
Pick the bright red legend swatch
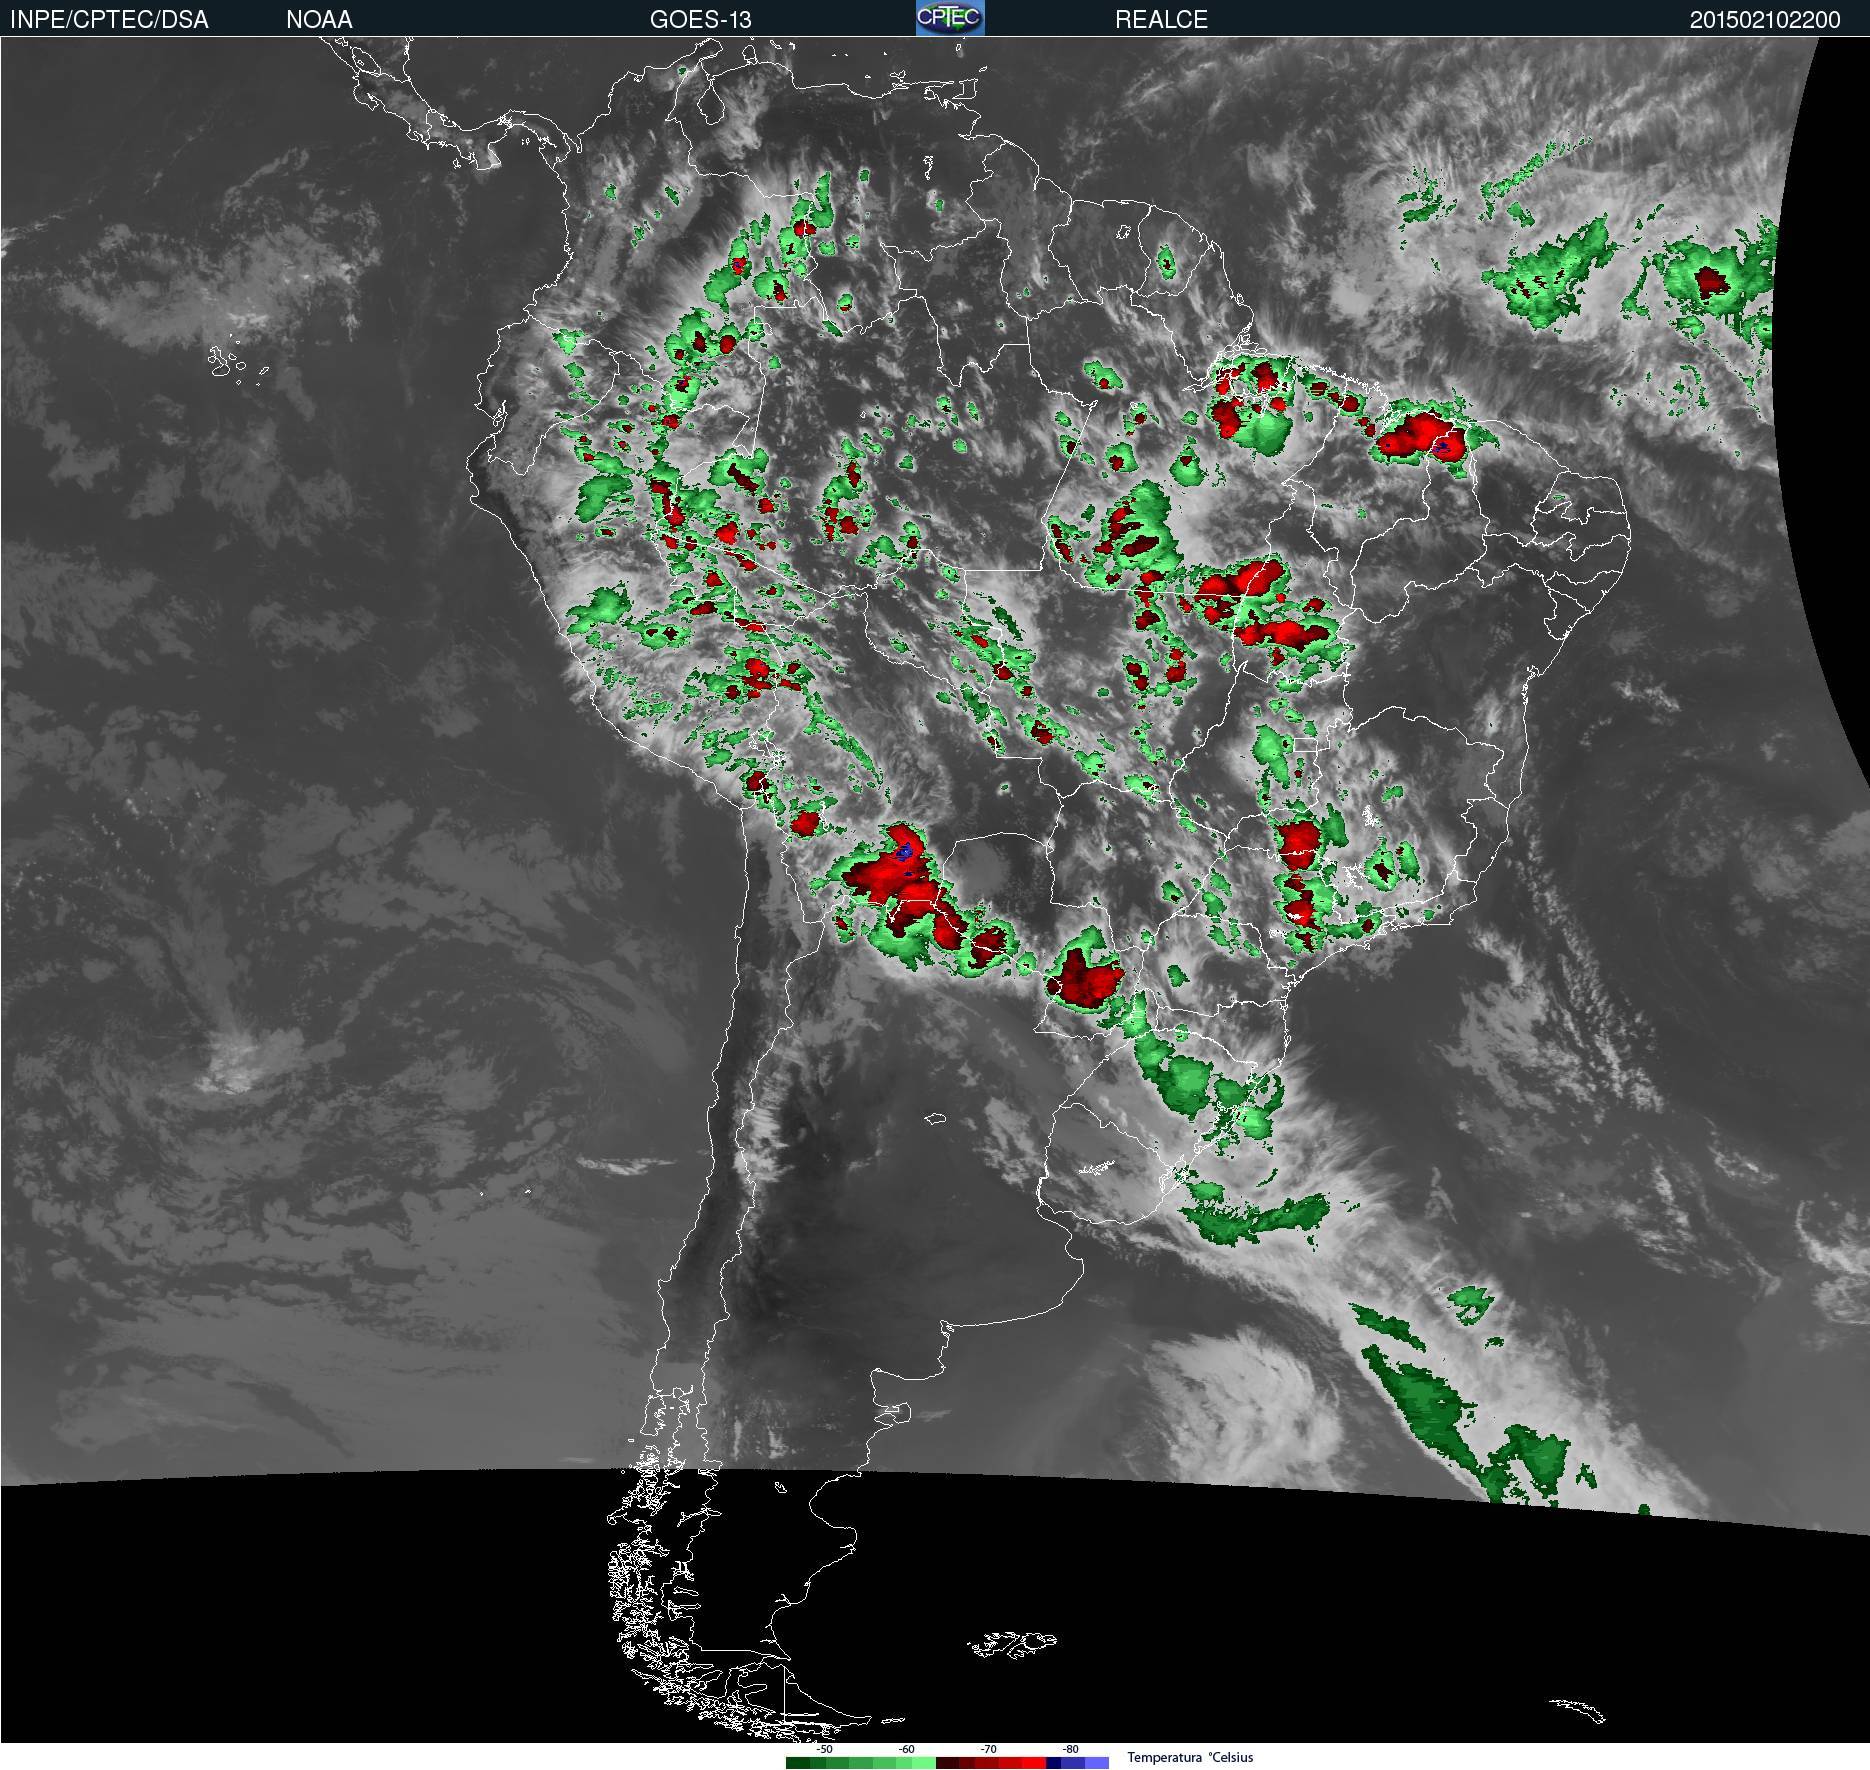pyautogui.click(x=1034, y=1763)
